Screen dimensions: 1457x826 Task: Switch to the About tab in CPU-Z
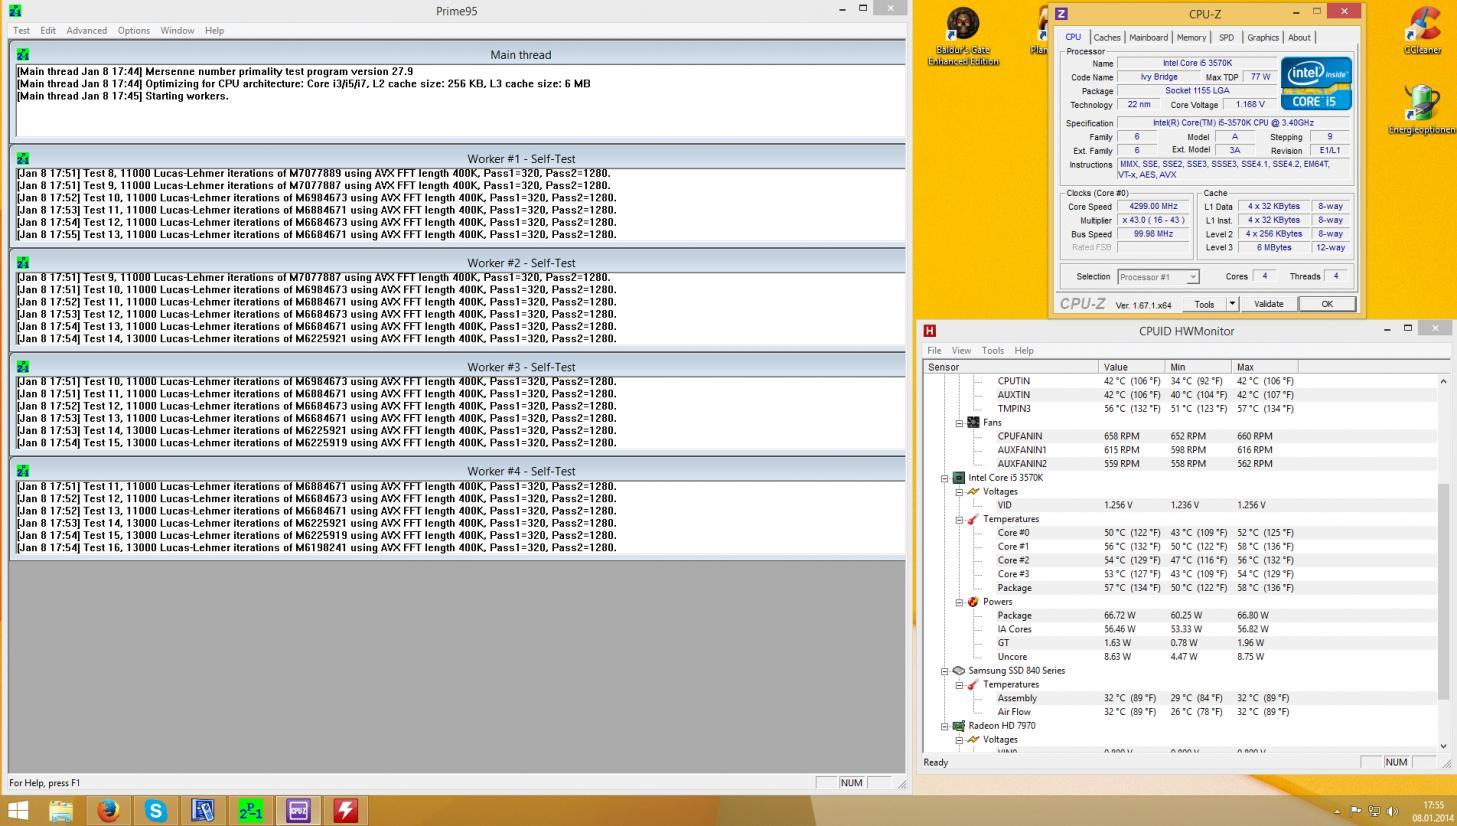point(1299,37)
